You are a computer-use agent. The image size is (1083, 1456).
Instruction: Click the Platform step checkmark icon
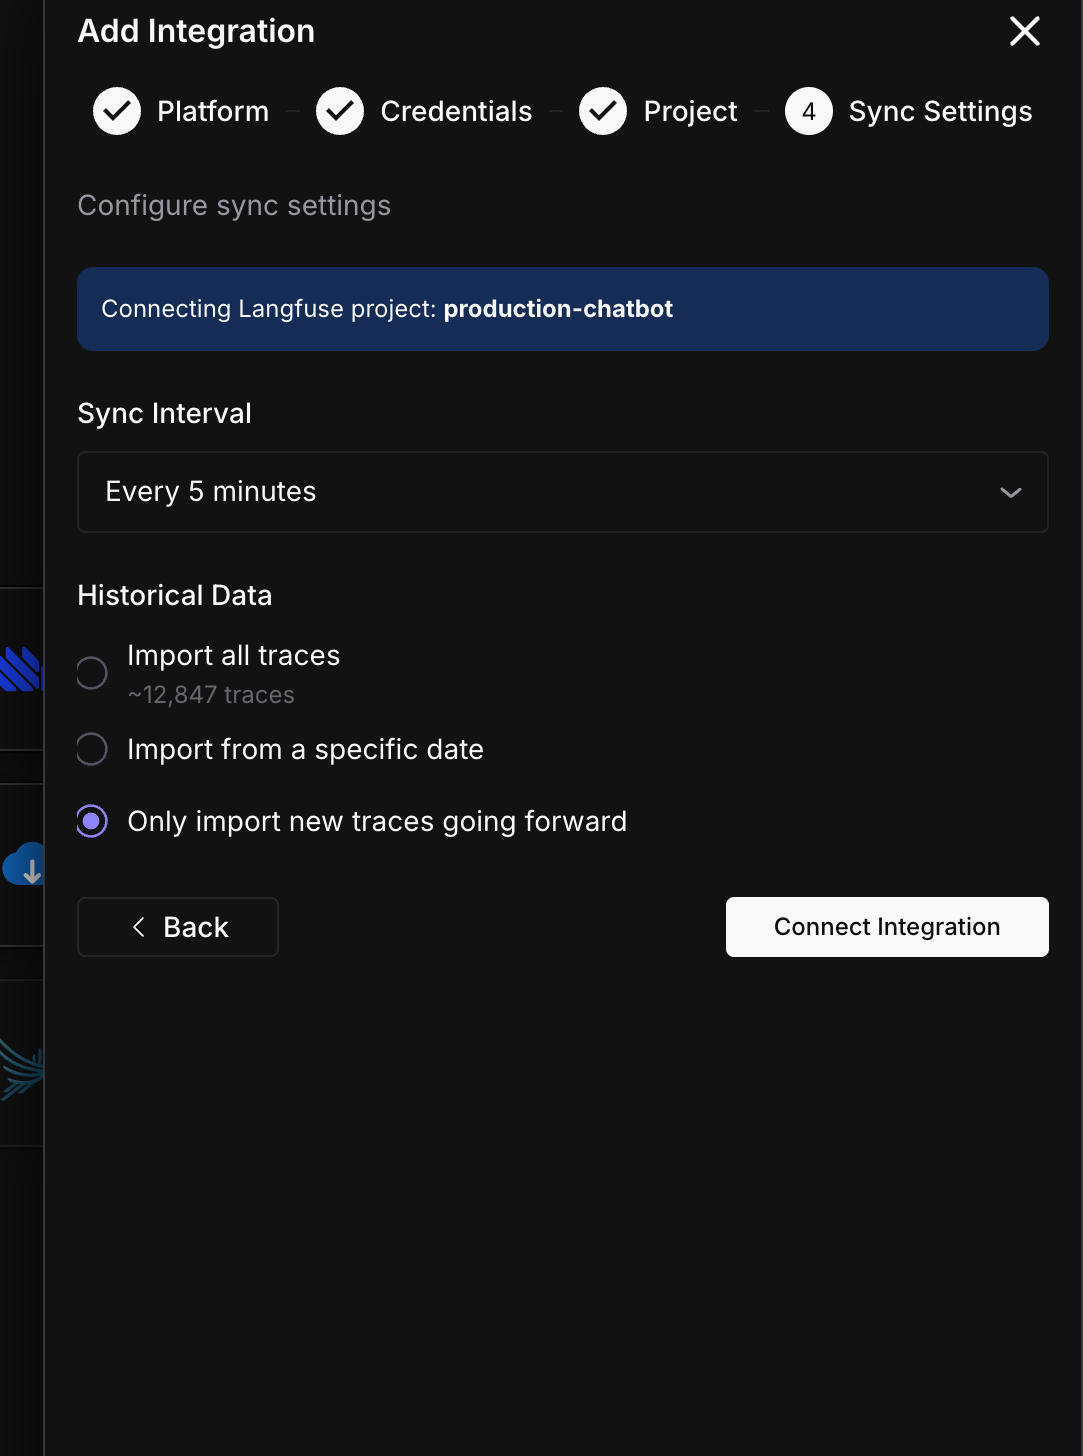(116, 111)
